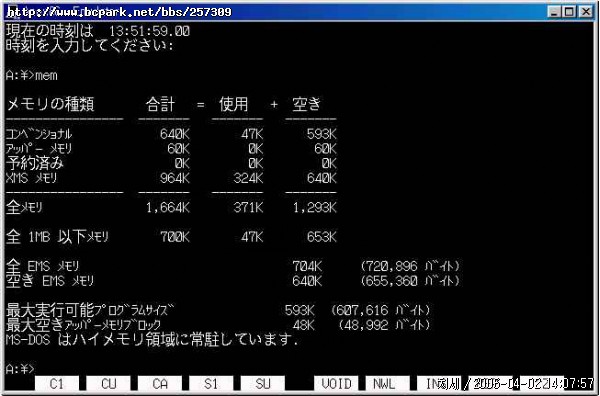Viewport: 600px width, 396px height.
Task: Click the S1 function key label
Action: [x=211, y=383]
